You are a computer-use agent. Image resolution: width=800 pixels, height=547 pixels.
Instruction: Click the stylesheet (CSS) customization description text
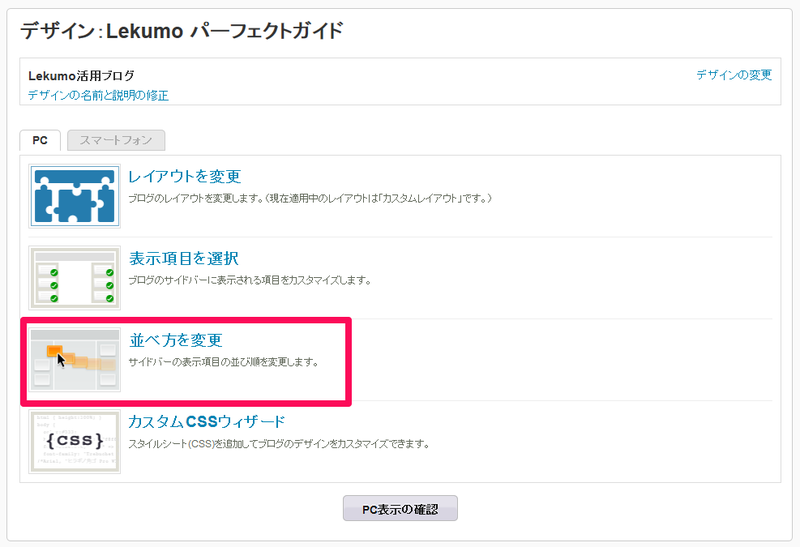click(279, 444)
